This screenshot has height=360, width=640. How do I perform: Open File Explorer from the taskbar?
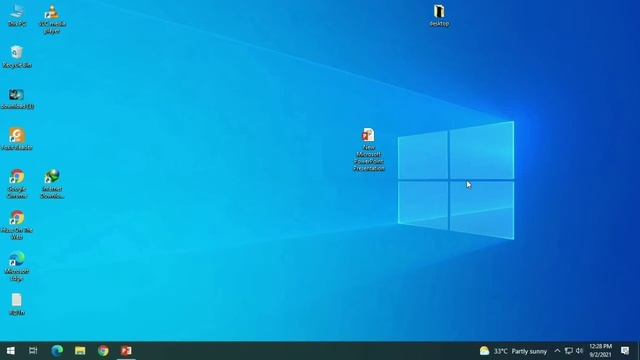point(80,351)
